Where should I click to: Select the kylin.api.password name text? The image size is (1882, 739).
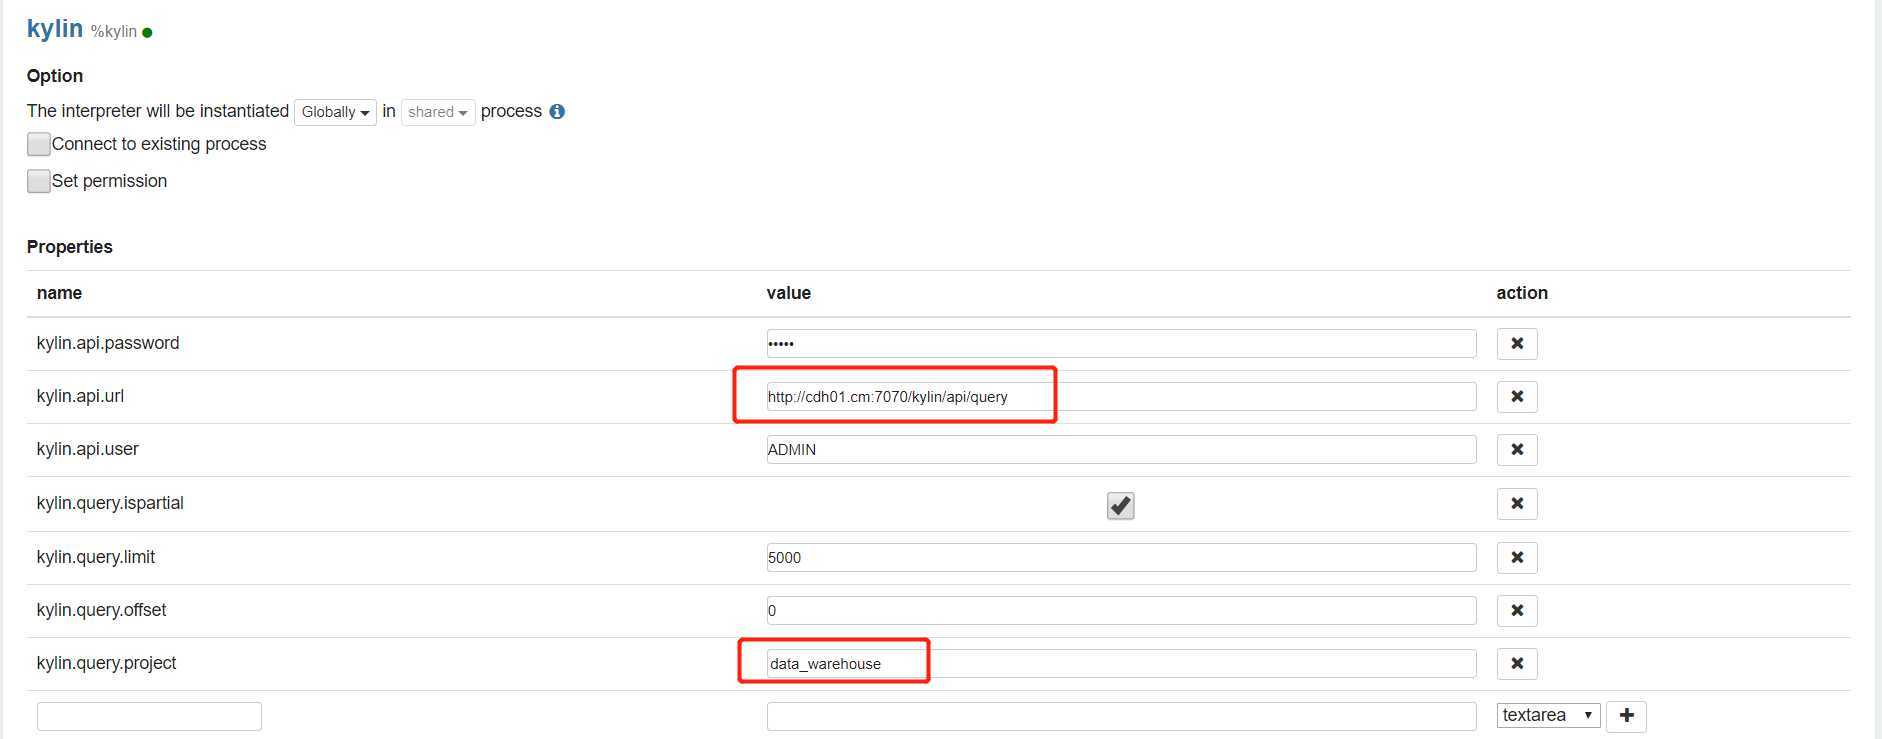108,343
